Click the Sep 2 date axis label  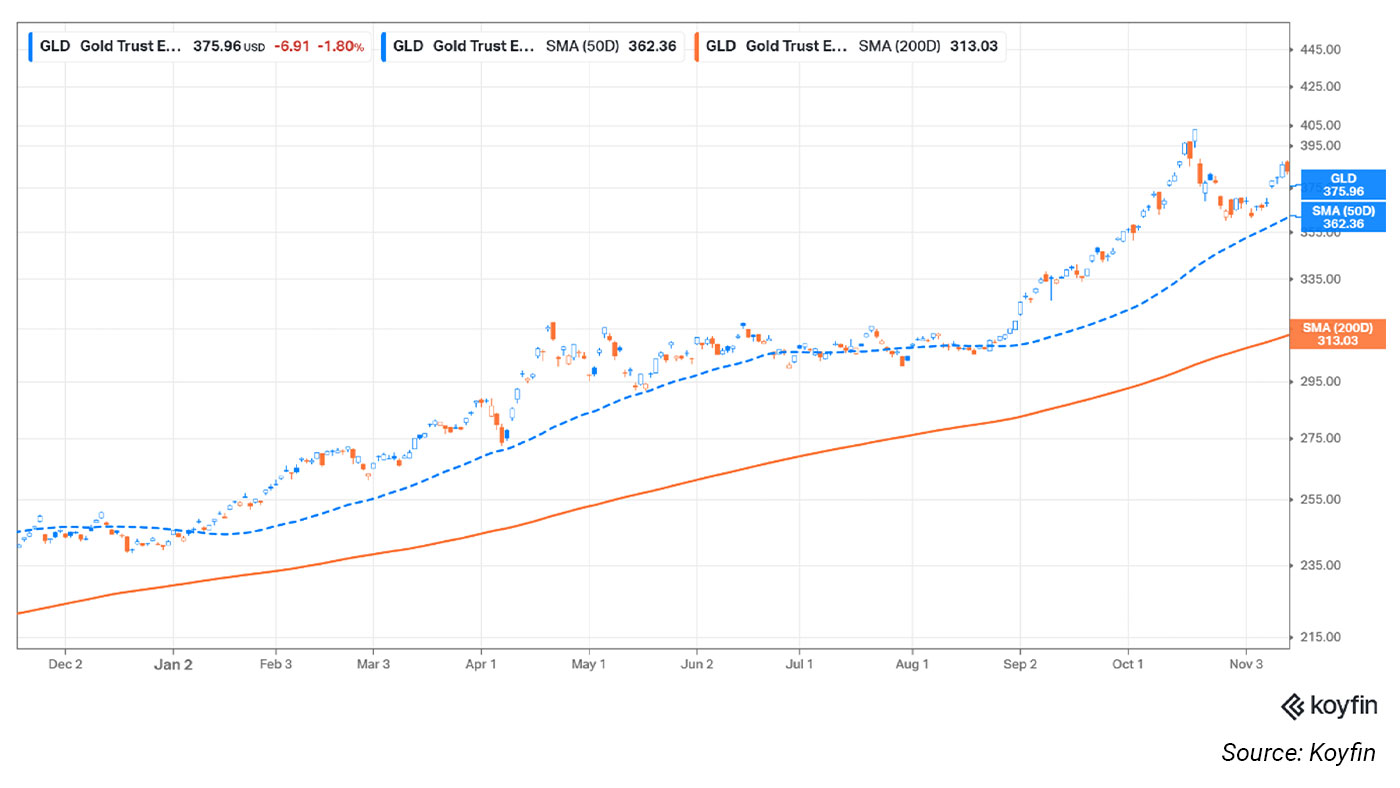tap(1020, 664)
